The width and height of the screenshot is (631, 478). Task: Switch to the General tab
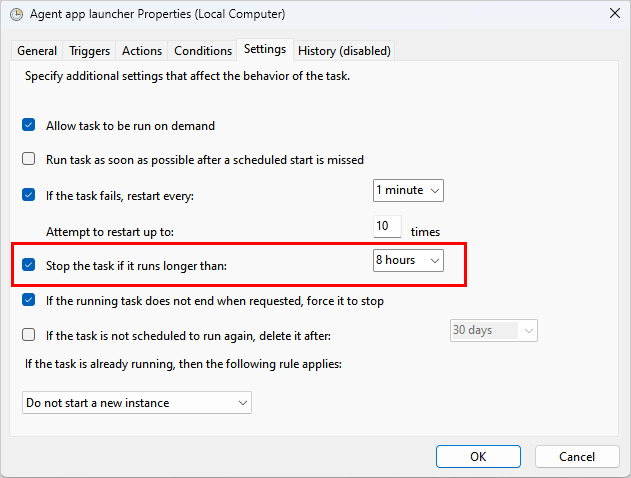(37, 51)
